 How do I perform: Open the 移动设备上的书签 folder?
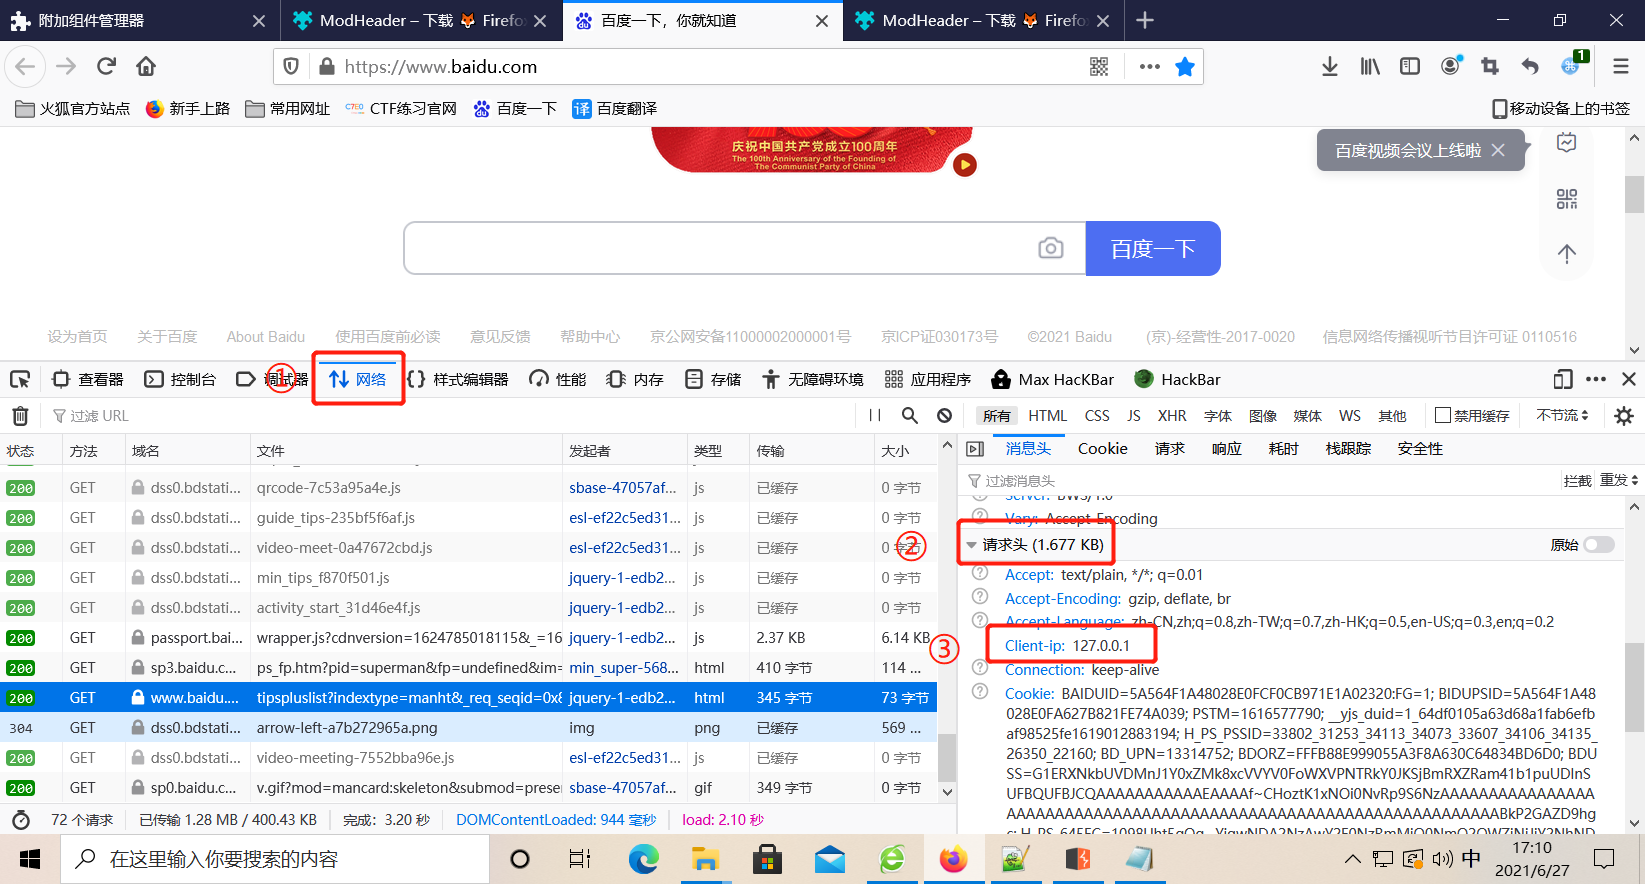(1561, 108)
